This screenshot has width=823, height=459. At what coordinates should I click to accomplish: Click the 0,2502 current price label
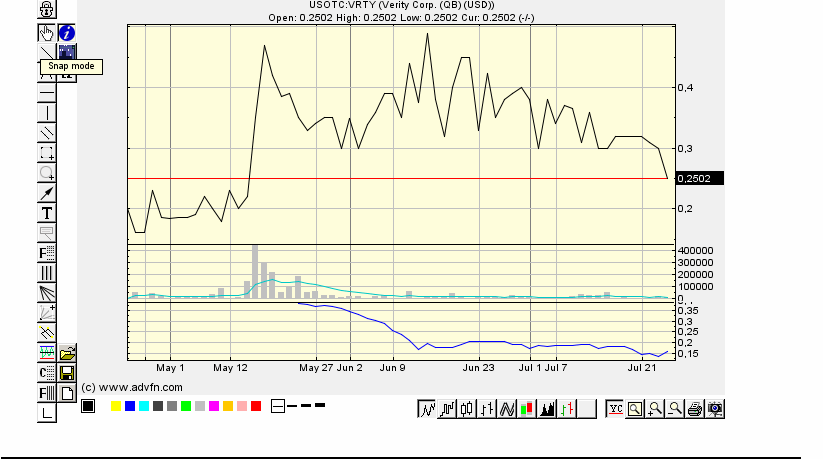coord(700,179)
